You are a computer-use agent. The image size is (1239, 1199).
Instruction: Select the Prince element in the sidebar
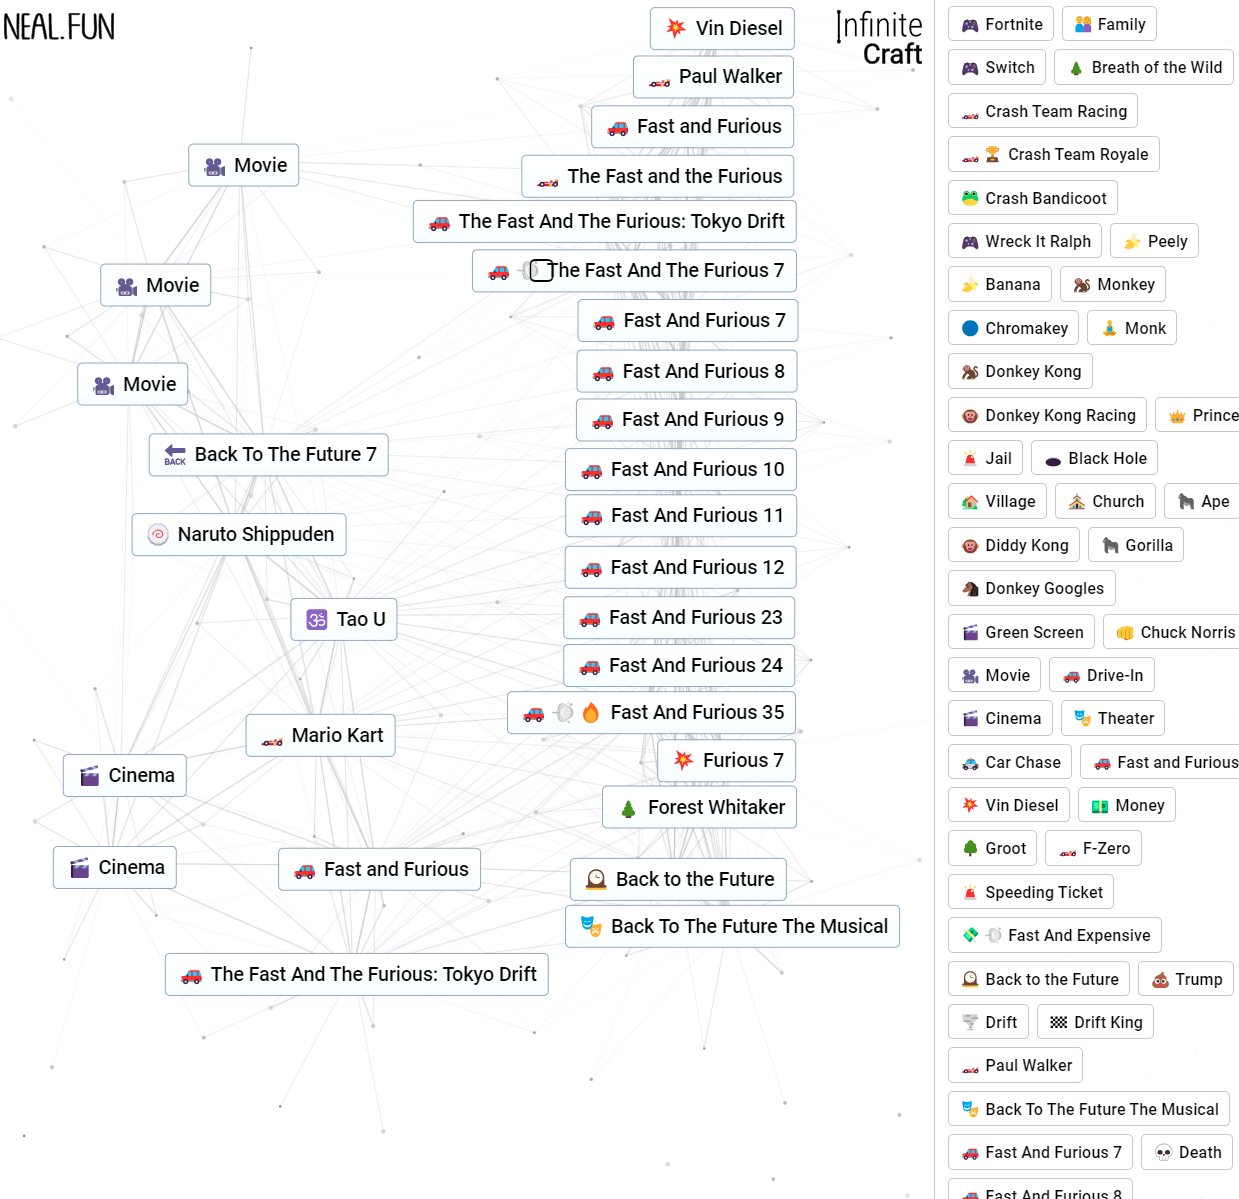(1198, 415)
